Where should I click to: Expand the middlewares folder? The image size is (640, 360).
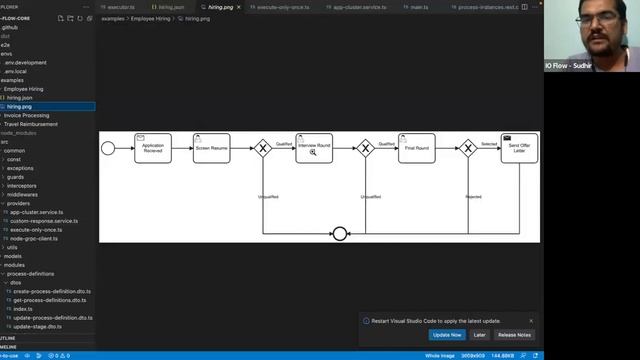click(22, 195)
